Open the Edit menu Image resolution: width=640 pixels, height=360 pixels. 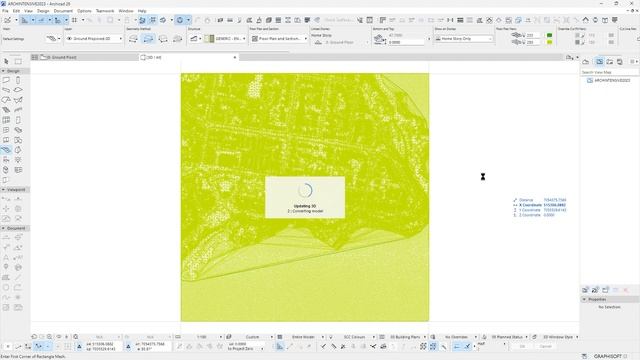tap(16, 11)
